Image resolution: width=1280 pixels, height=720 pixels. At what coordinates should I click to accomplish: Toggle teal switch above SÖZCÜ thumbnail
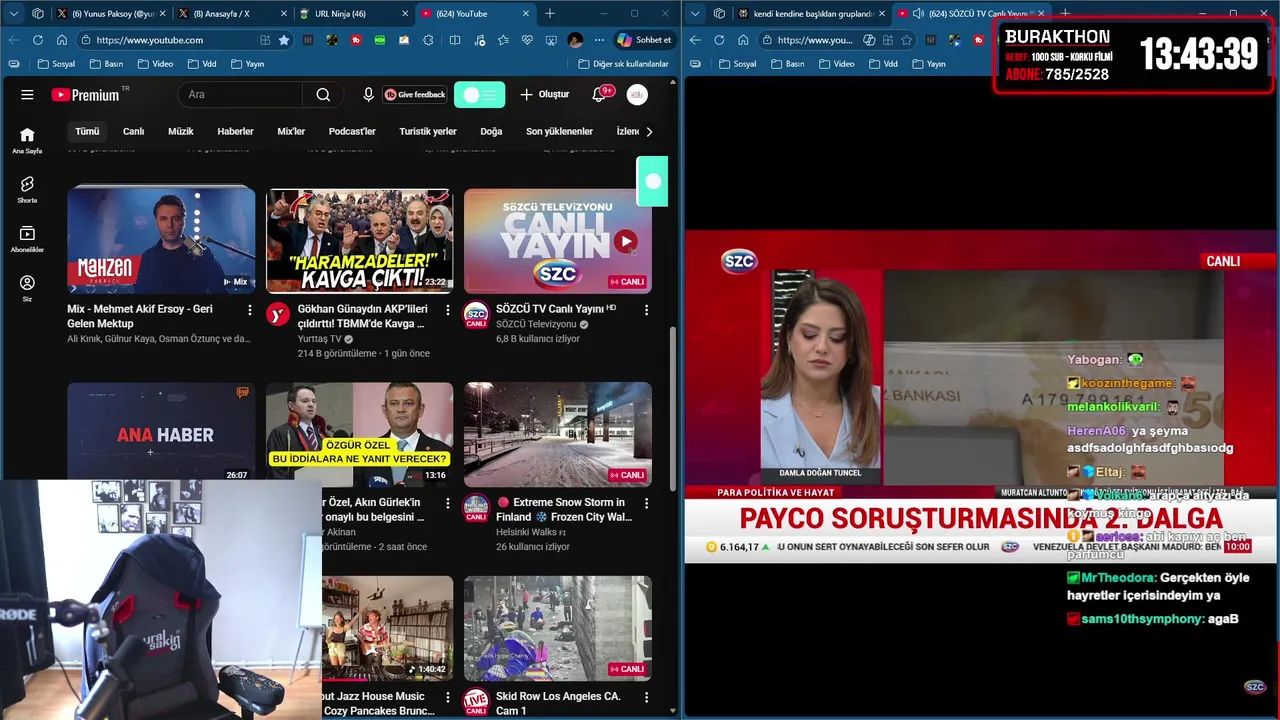click(x=652, y=181)
